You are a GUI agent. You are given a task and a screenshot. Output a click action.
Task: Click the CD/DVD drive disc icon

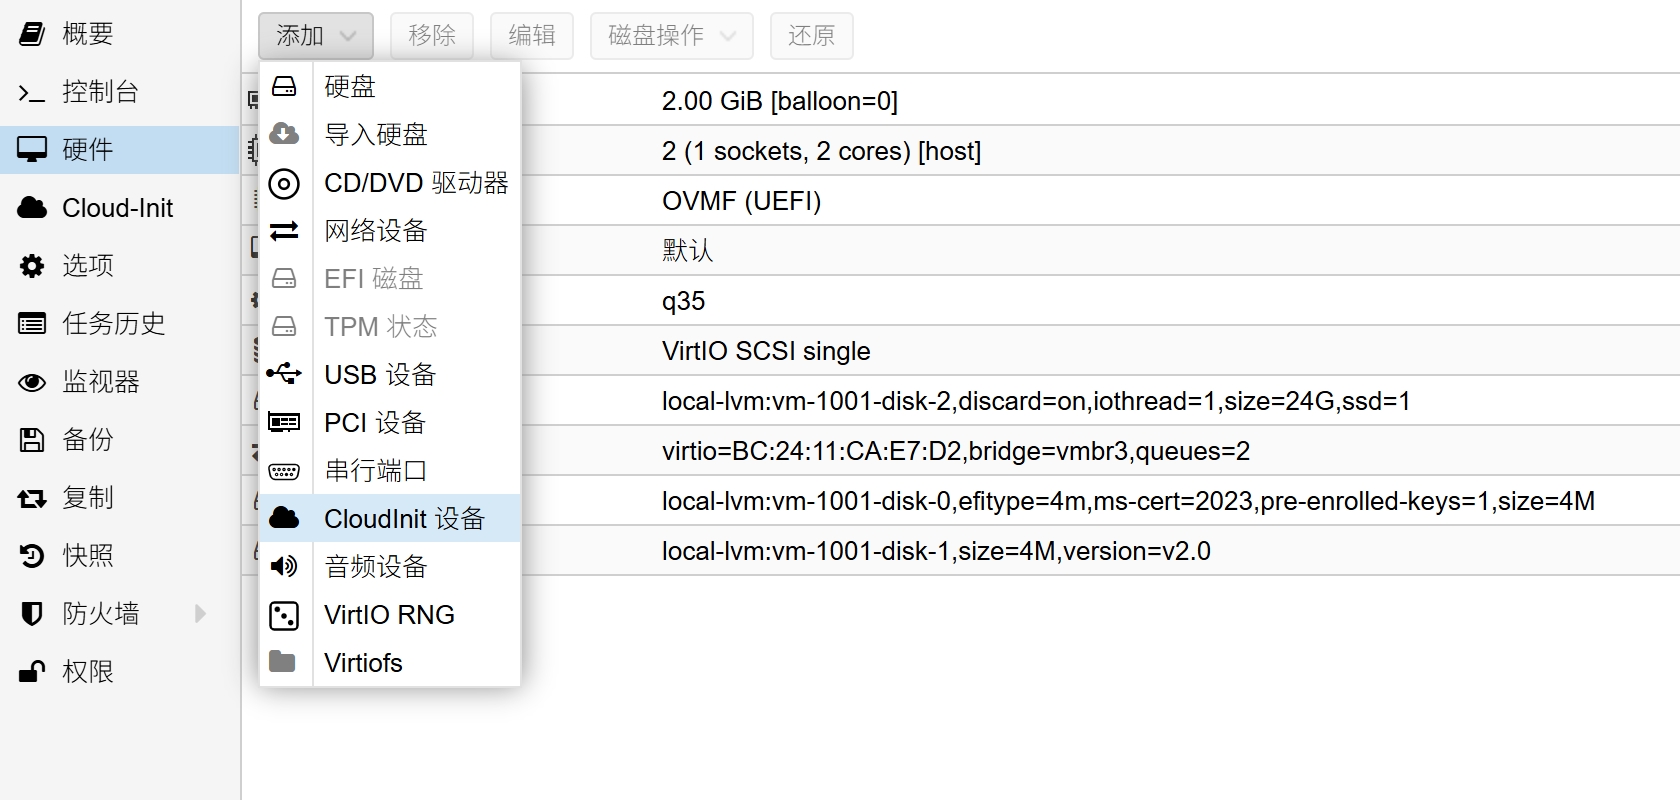284,183
